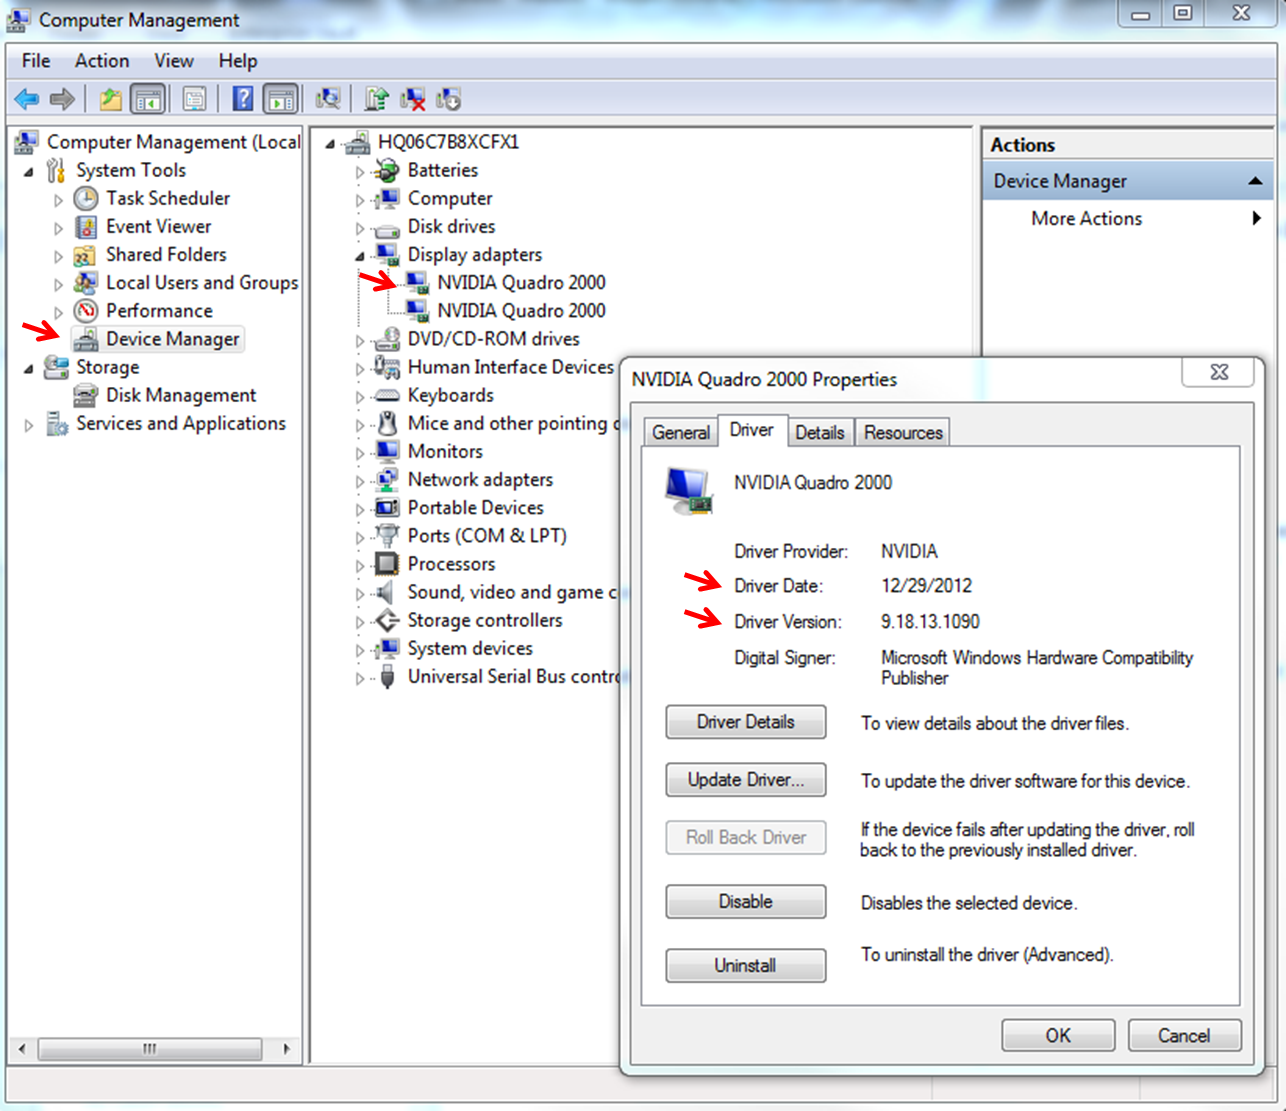Image resolution: width=1286 pixels, height=1111 pixels.
Task: Click the Ports (COM & LPT) icon
Action: (387, 535)
